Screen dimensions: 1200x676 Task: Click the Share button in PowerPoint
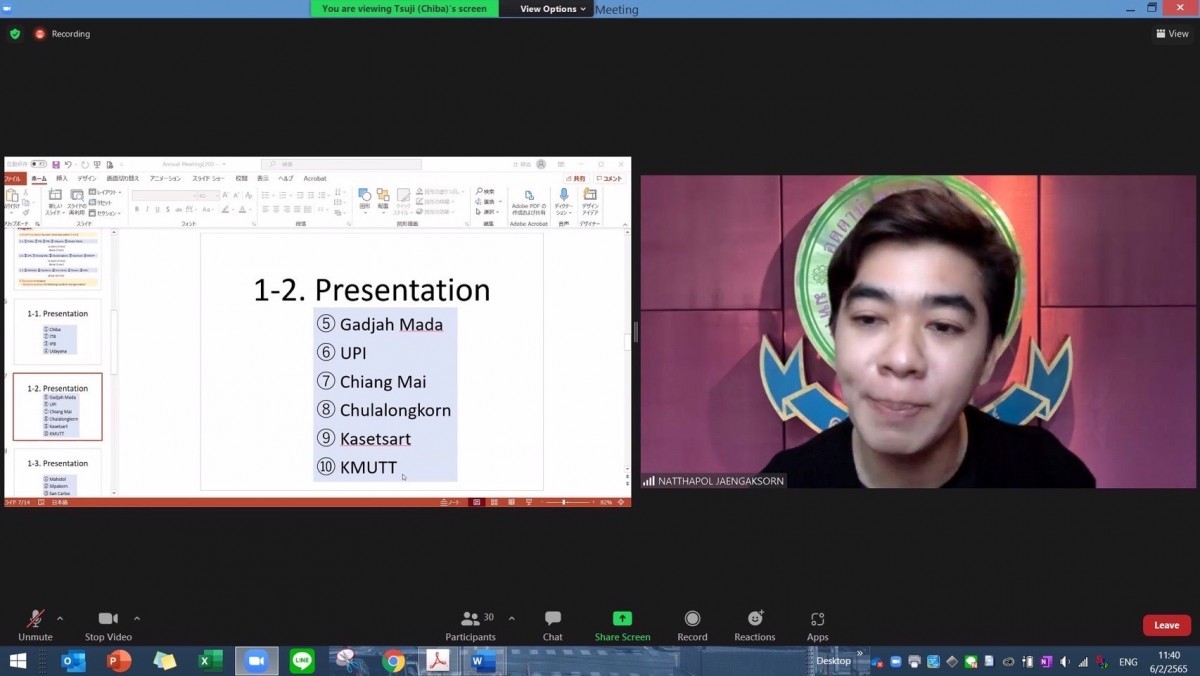tap(578, 179)
